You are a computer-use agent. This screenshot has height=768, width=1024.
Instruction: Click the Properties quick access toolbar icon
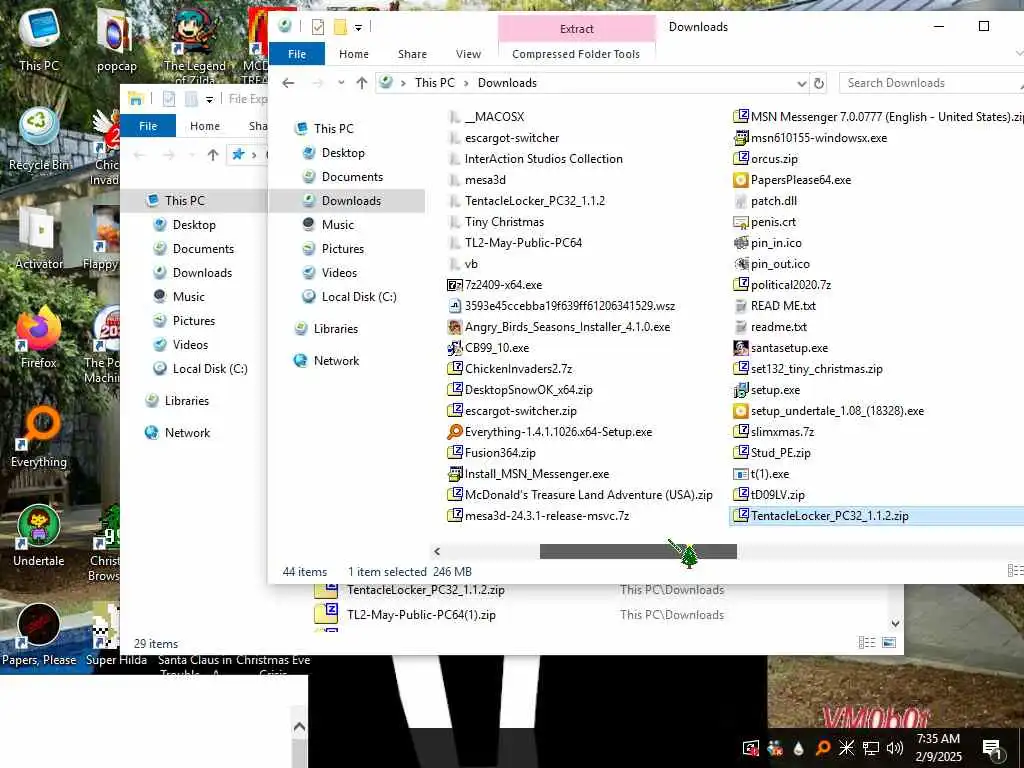click(317, 27)
